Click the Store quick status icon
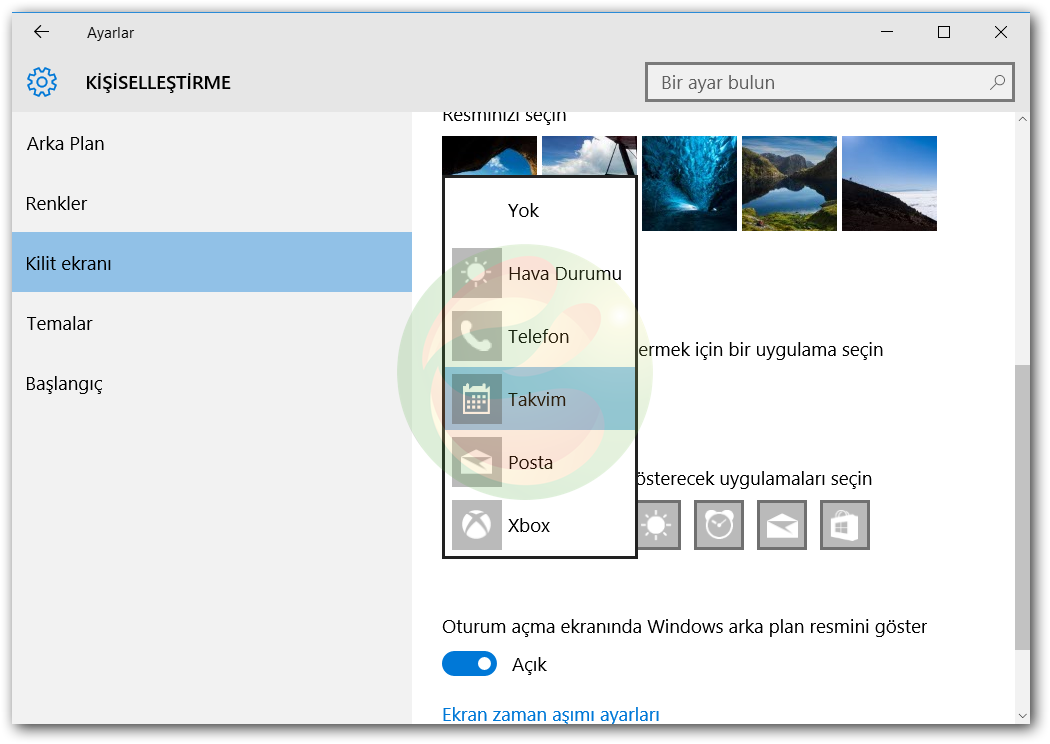The width and height of the screenshot is (1050, 744). [845, 525]
